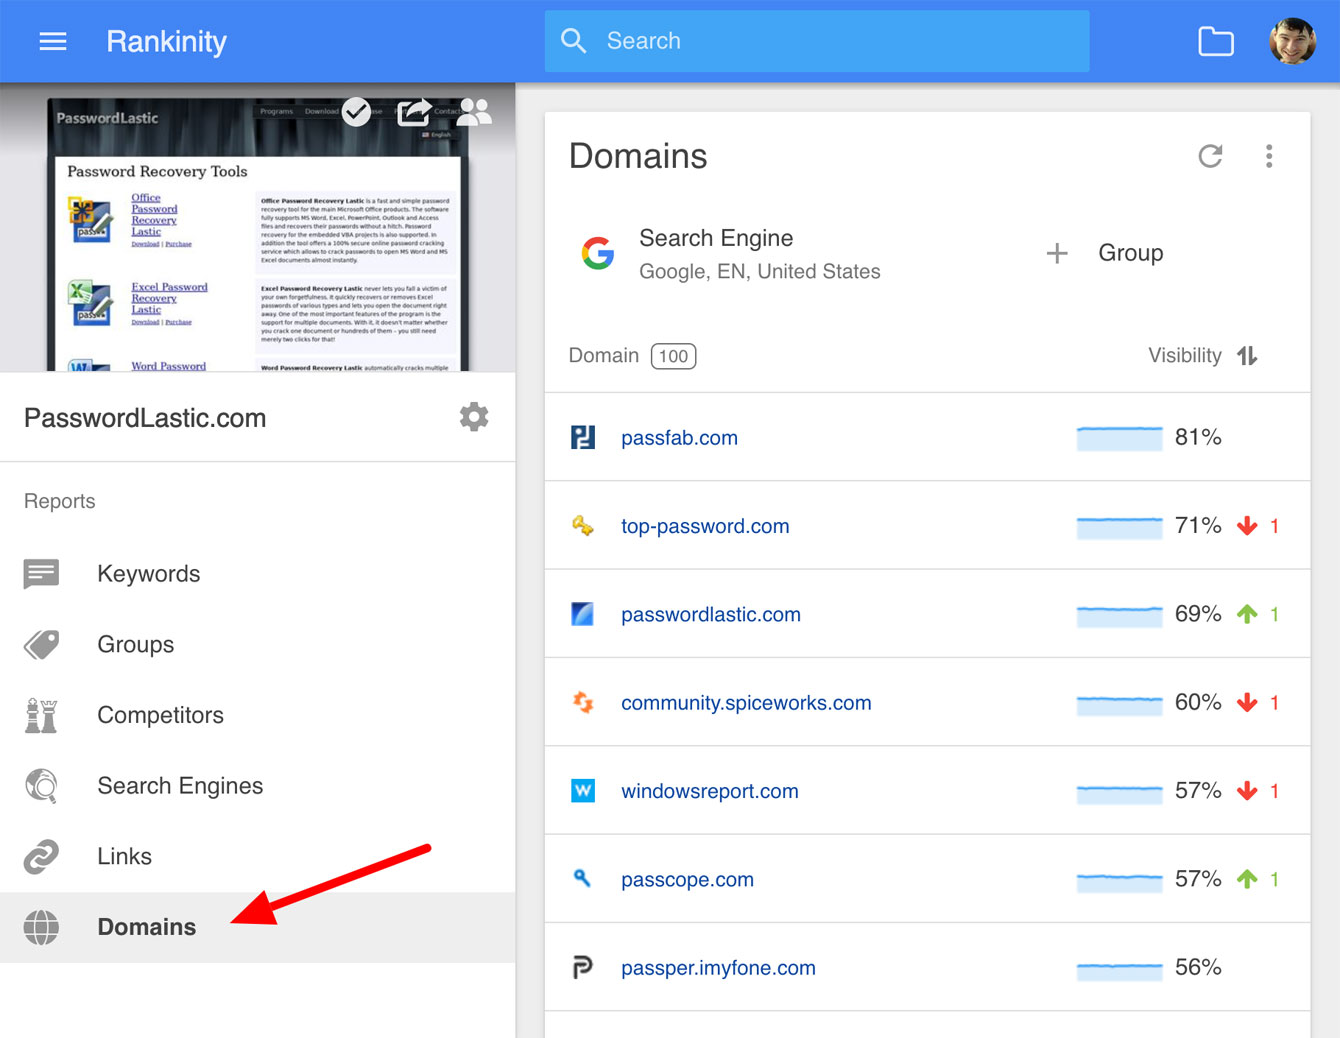Click the folder icon in header
This screenshot has height=1038, width=1340.
pos(1215,41)
